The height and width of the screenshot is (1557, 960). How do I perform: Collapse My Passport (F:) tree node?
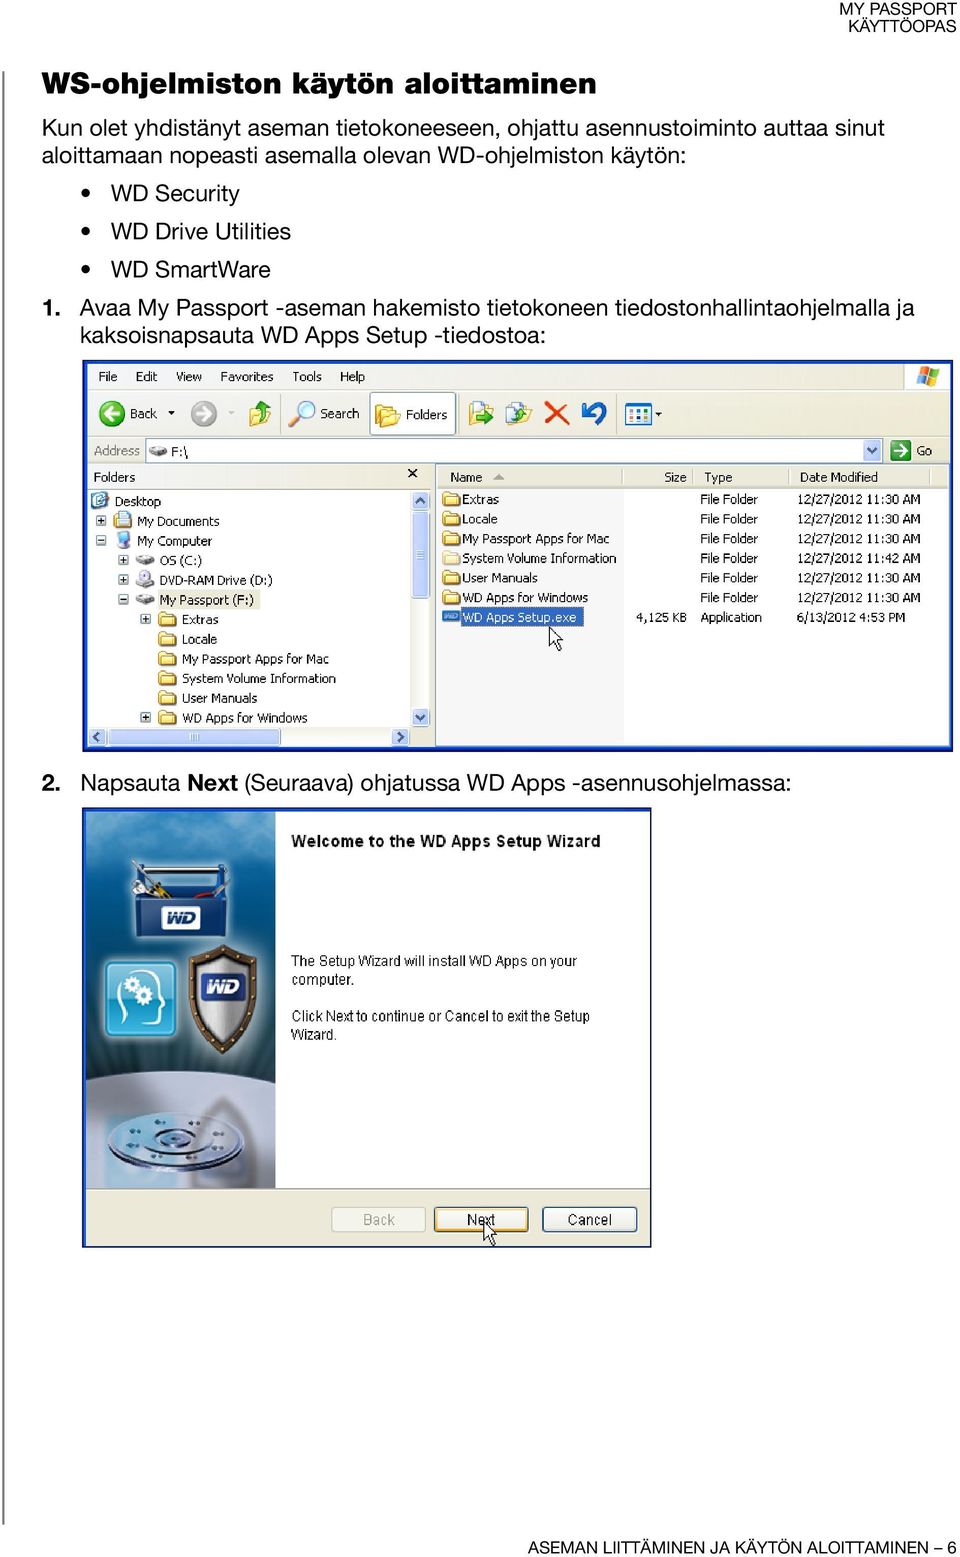[123, 600]
